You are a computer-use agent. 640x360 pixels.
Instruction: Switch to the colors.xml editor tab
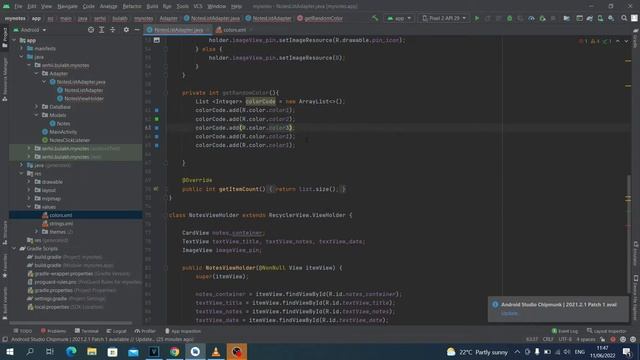point(234,30)
